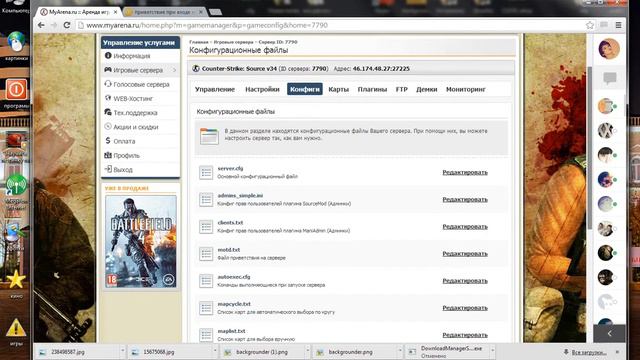Click the WEB-Хостинг globe icon
The image size is (640, 360).
point(108,98)
